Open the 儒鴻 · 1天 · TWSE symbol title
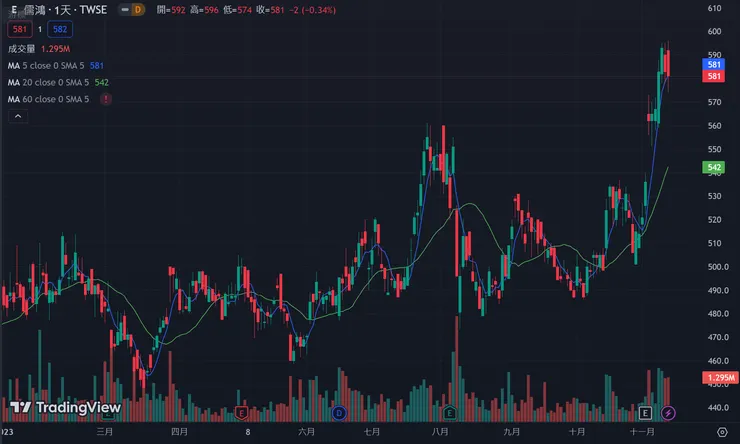Image resolution: width=740 pixels, height=444 pixels. pos(65,9)
